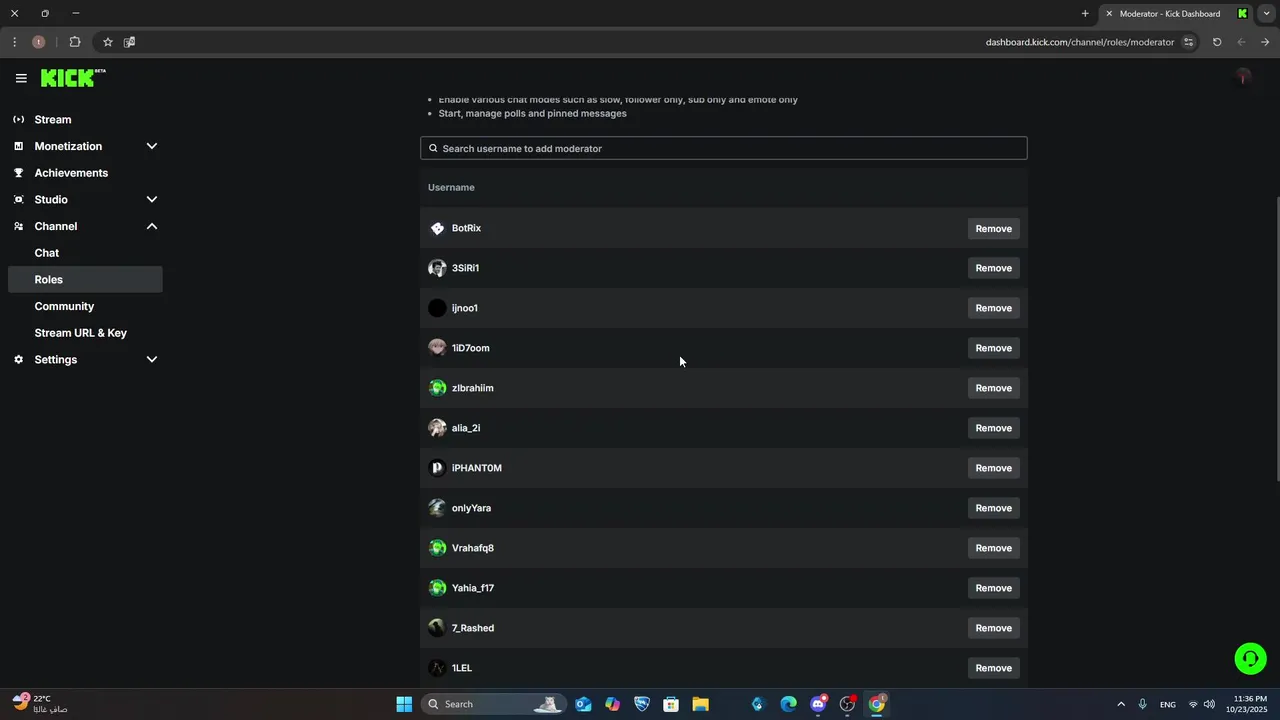Click the Studio icon in the sidebar
Screen dimensions: 1280x720
click(18, 199)
